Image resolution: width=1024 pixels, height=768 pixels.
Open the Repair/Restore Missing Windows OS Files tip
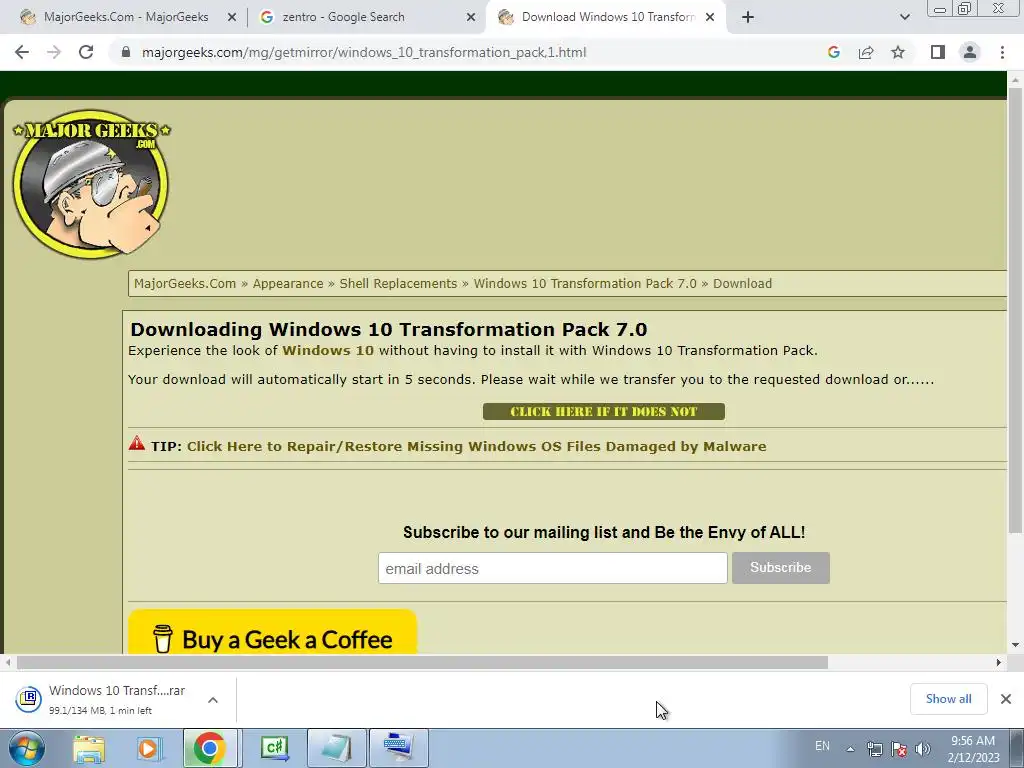tap(477, 447)
